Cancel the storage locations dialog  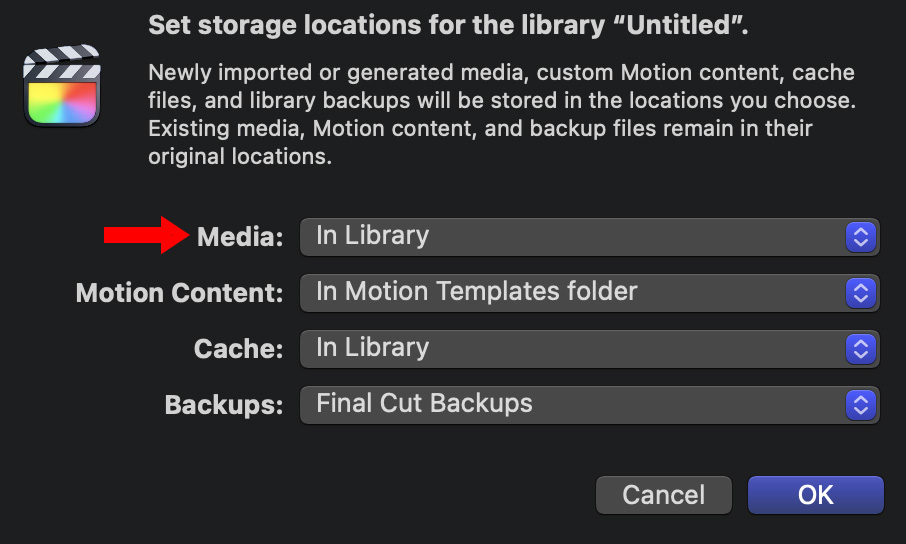[663, 495]
